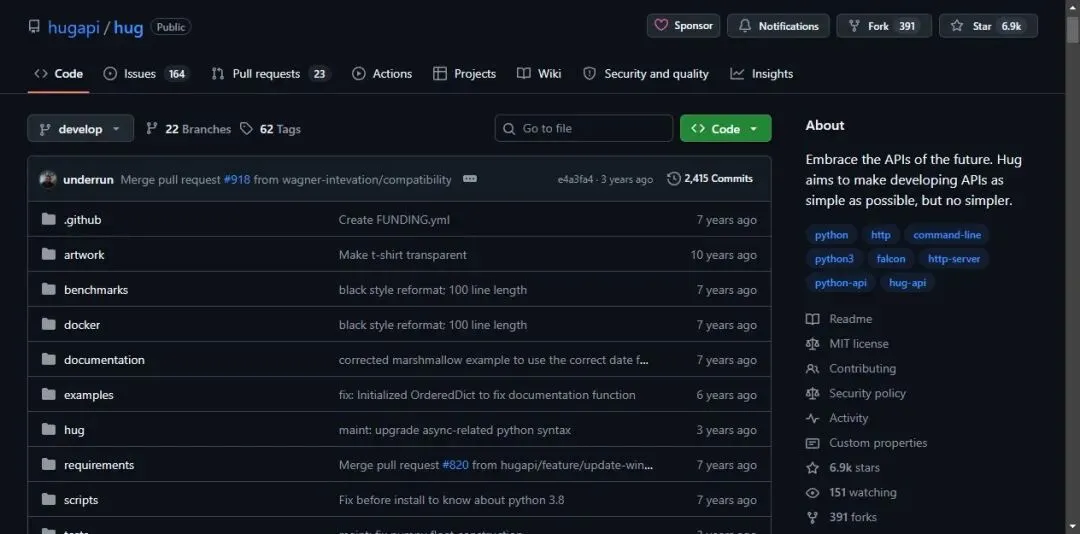The width and height of the screenshot is (1080, 534).
Task: Star the repository with the Star button
Action: click(988, 25)
